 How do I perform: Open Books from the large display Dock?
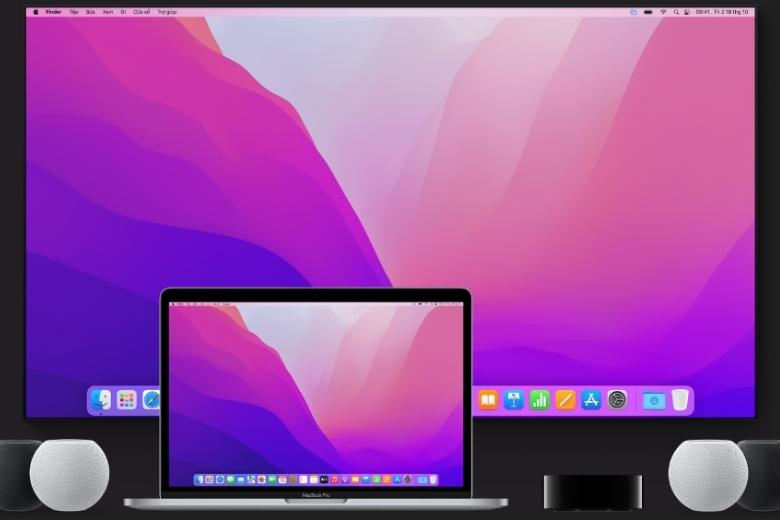[x=488, y=400]
